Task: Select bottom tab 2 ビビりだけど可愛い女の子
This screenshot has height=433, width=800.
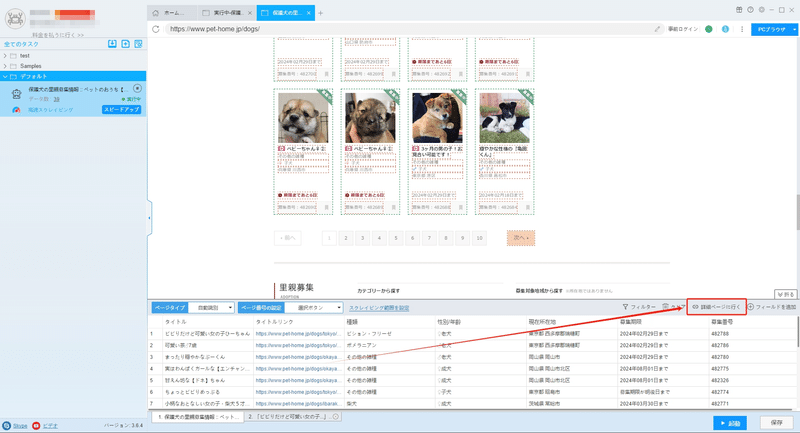Action: (289, 417)
